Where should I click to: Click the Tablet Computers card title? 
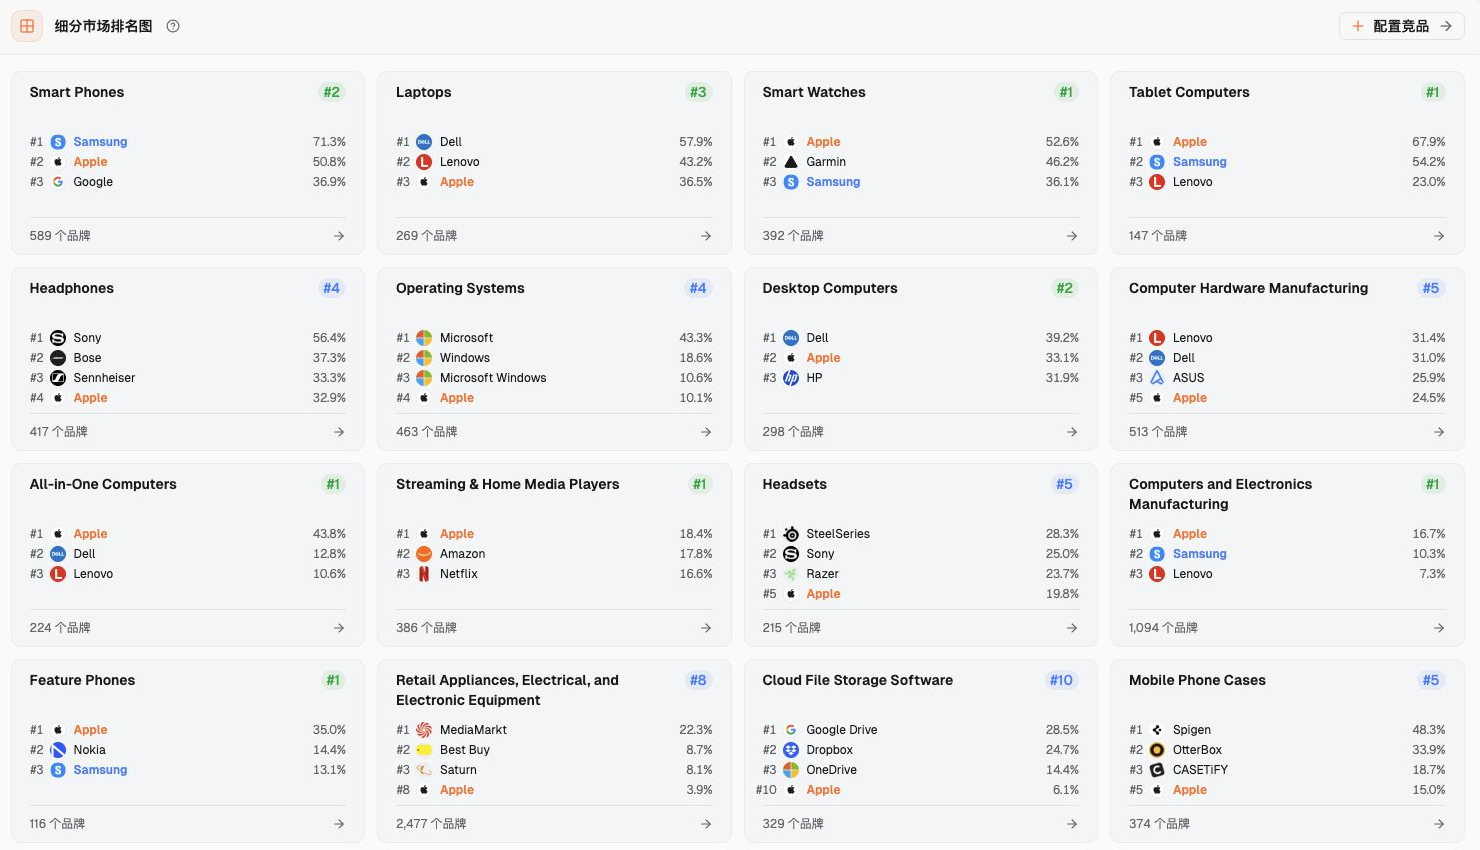pyautogui.click(x=1189, y=92)
